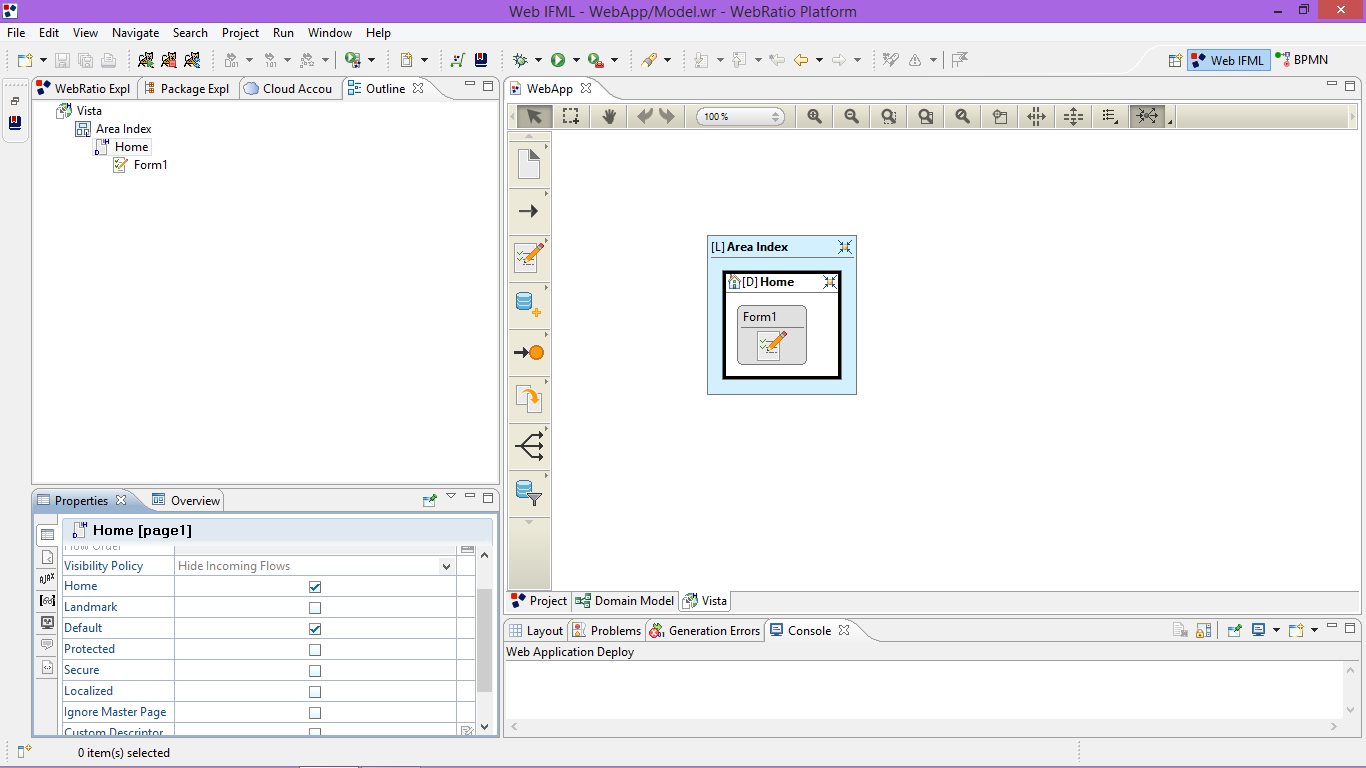Open the Navigate menu
This screenshot has width=1366, height=768.
135,33
